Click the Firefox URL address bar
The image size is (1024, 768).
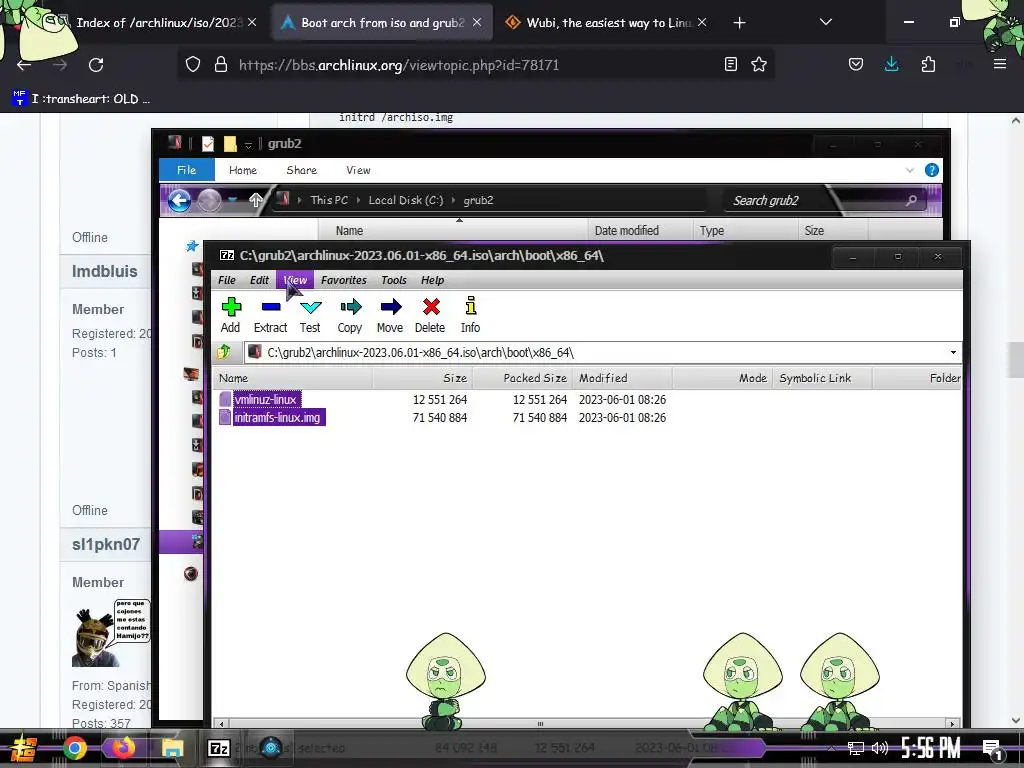475,65
